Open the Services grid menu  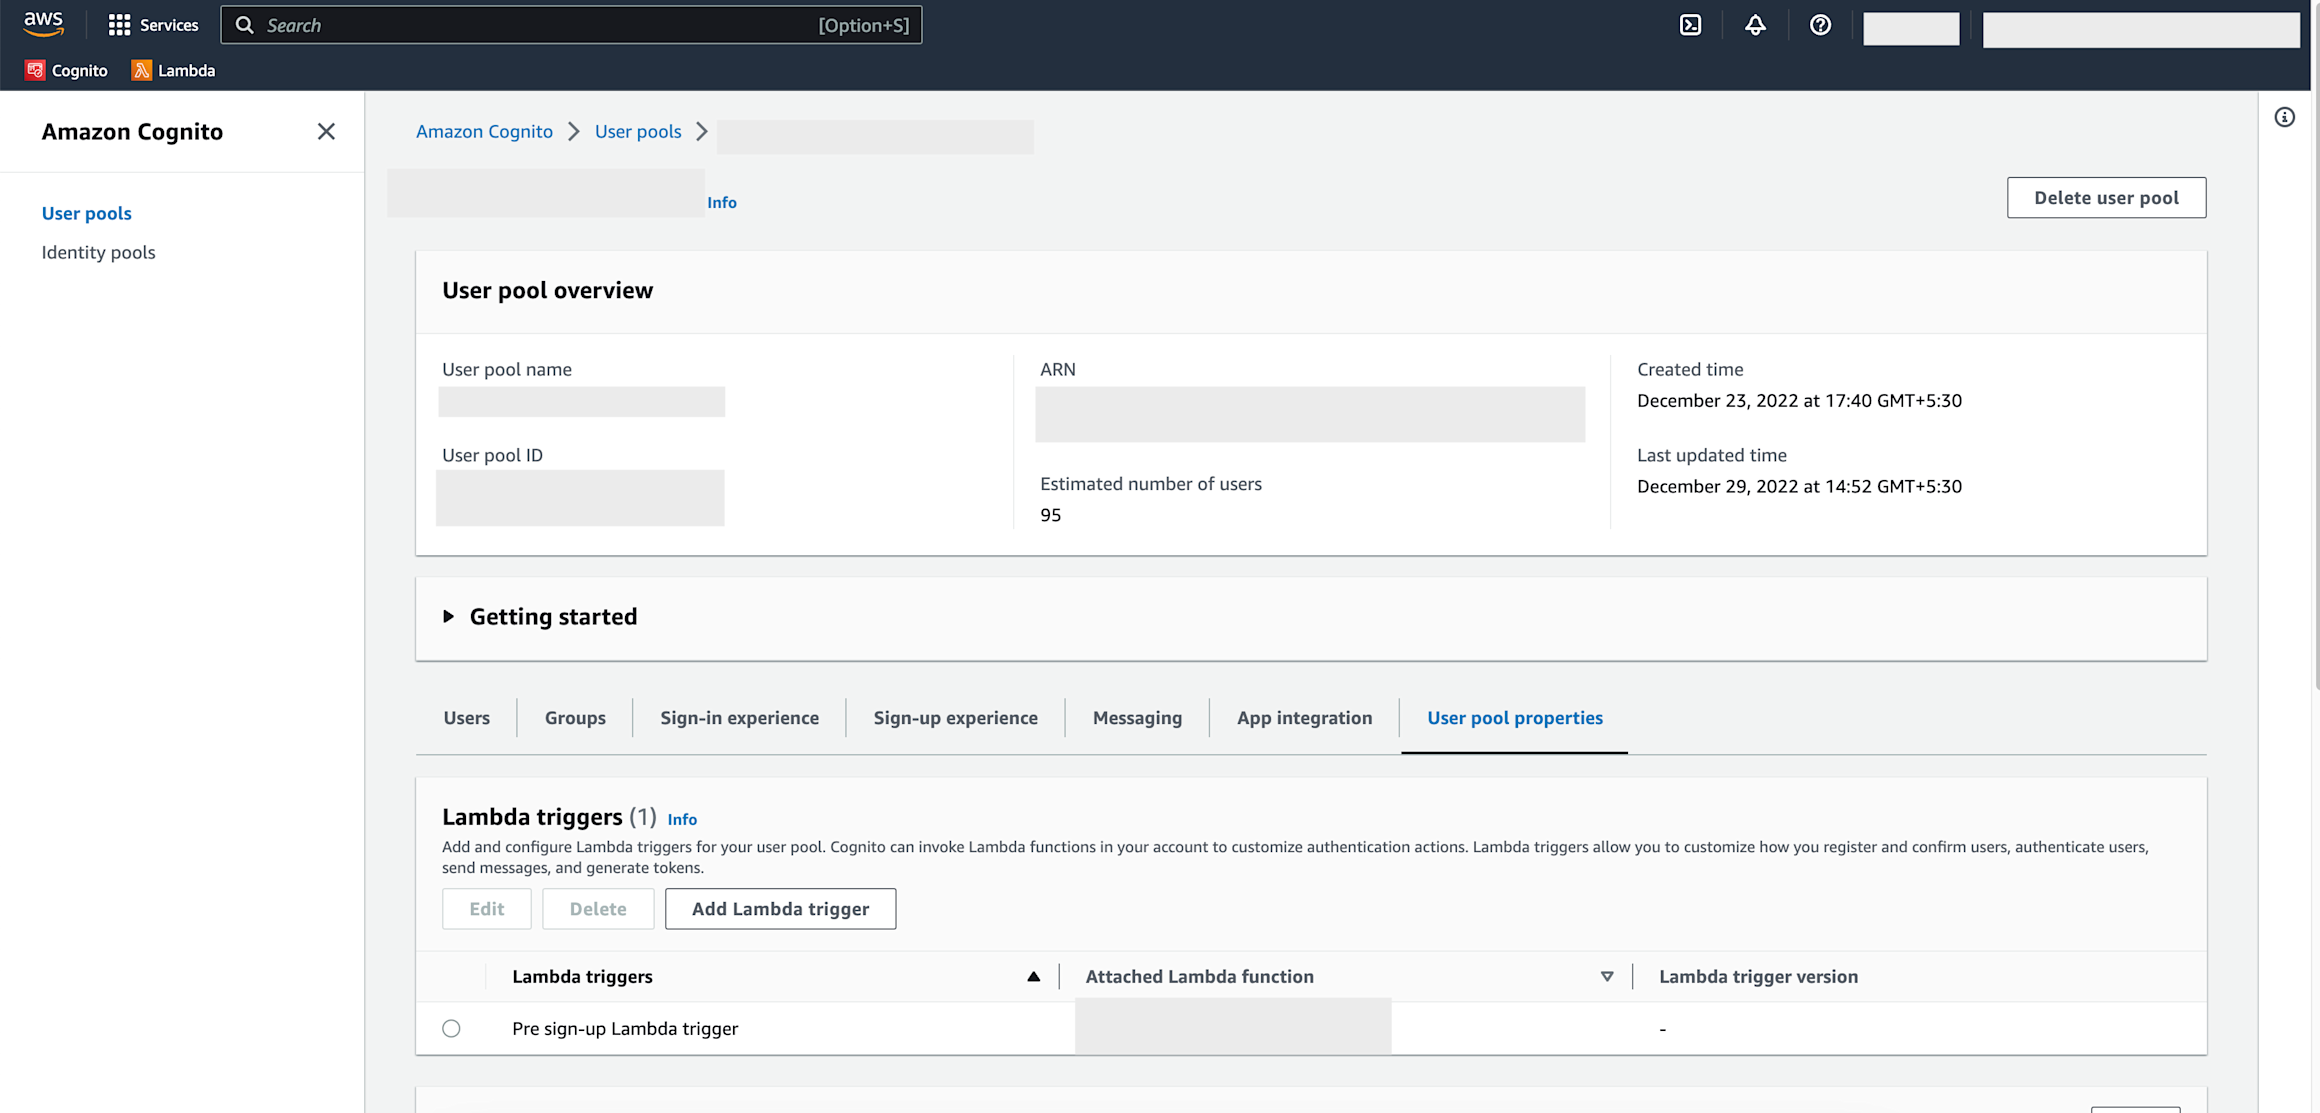click(x=152, y=24)
